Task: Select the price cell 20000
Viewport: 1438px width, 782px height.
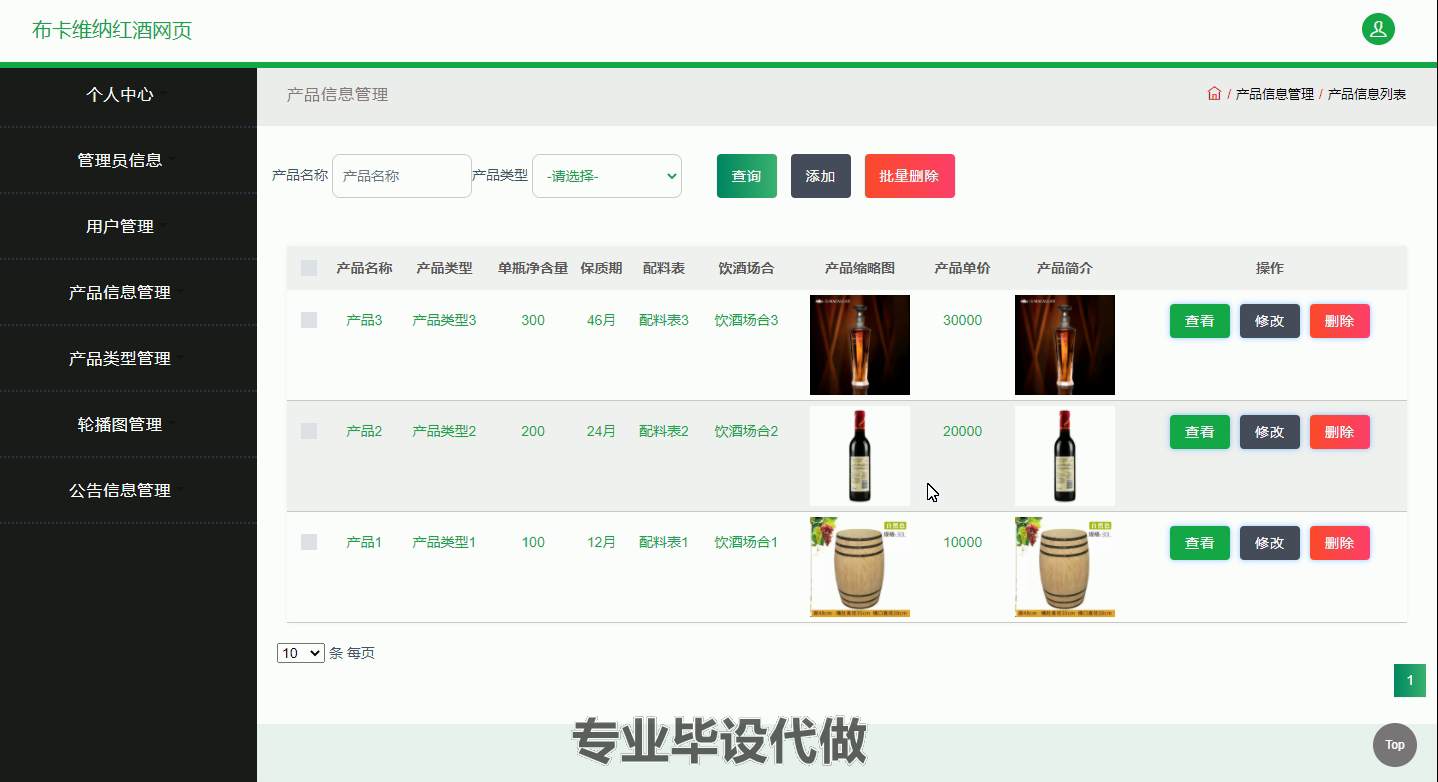Action: click(962, 431)
